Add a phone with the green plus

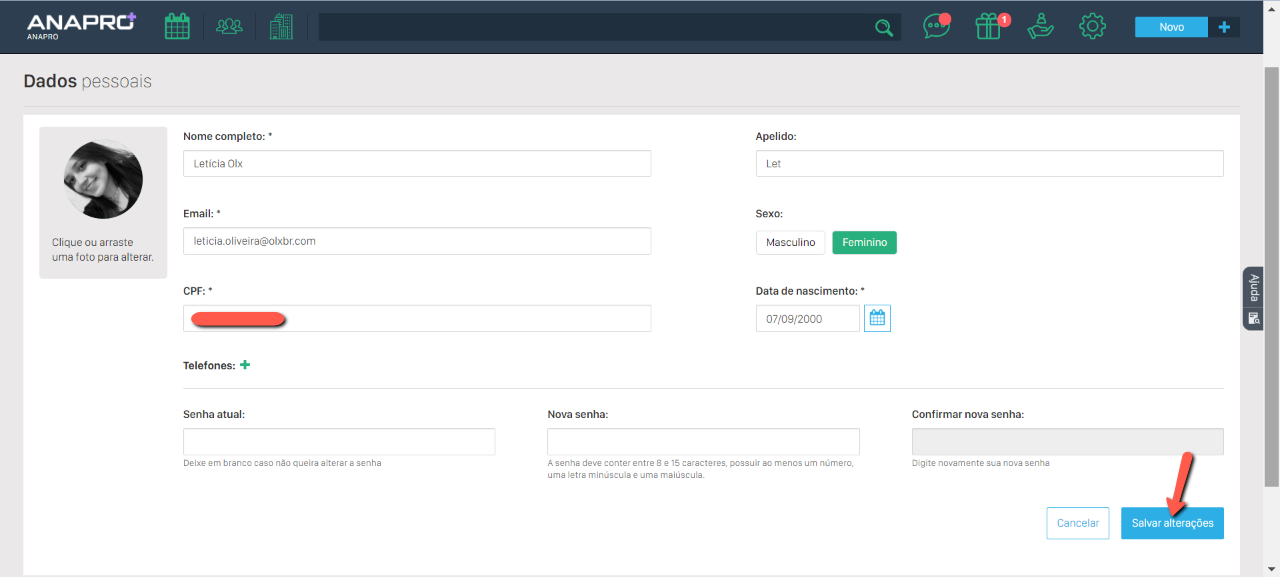pyautogui.click(x=245, y=365)
